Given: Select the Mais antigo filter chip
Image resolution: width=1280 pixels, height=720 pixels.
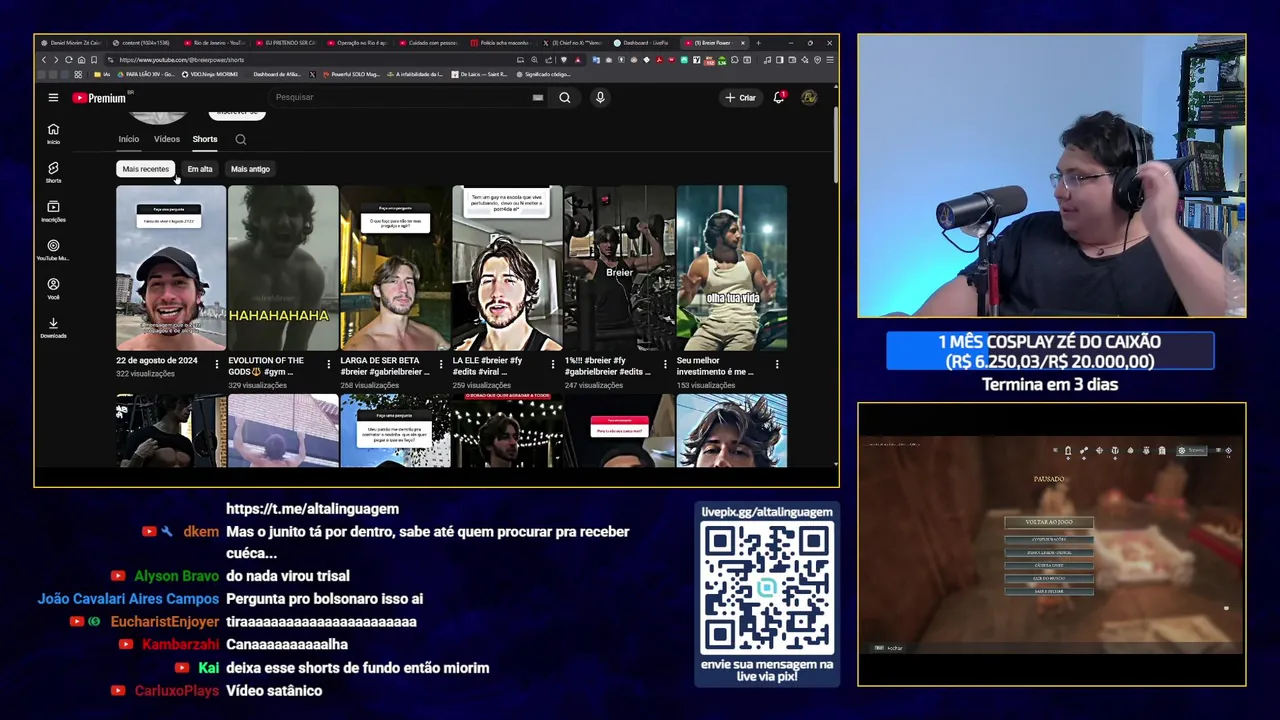Looking at the screenshot, I should tap(250, 169).
